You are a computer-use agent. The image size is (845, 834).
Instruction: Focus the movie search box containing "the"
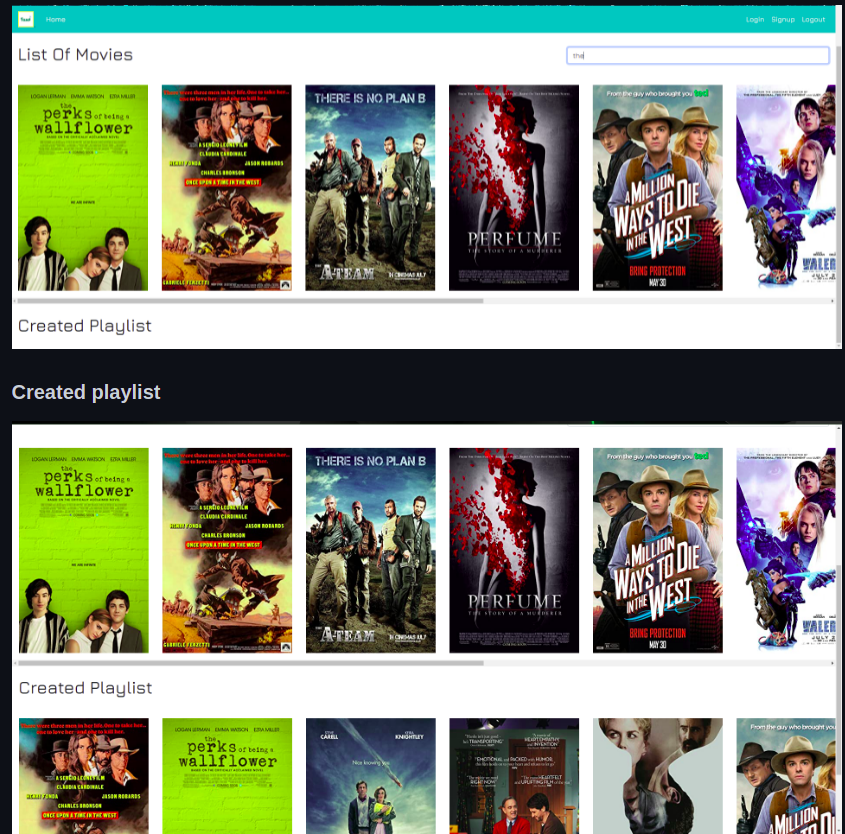(x=697, y=55)
